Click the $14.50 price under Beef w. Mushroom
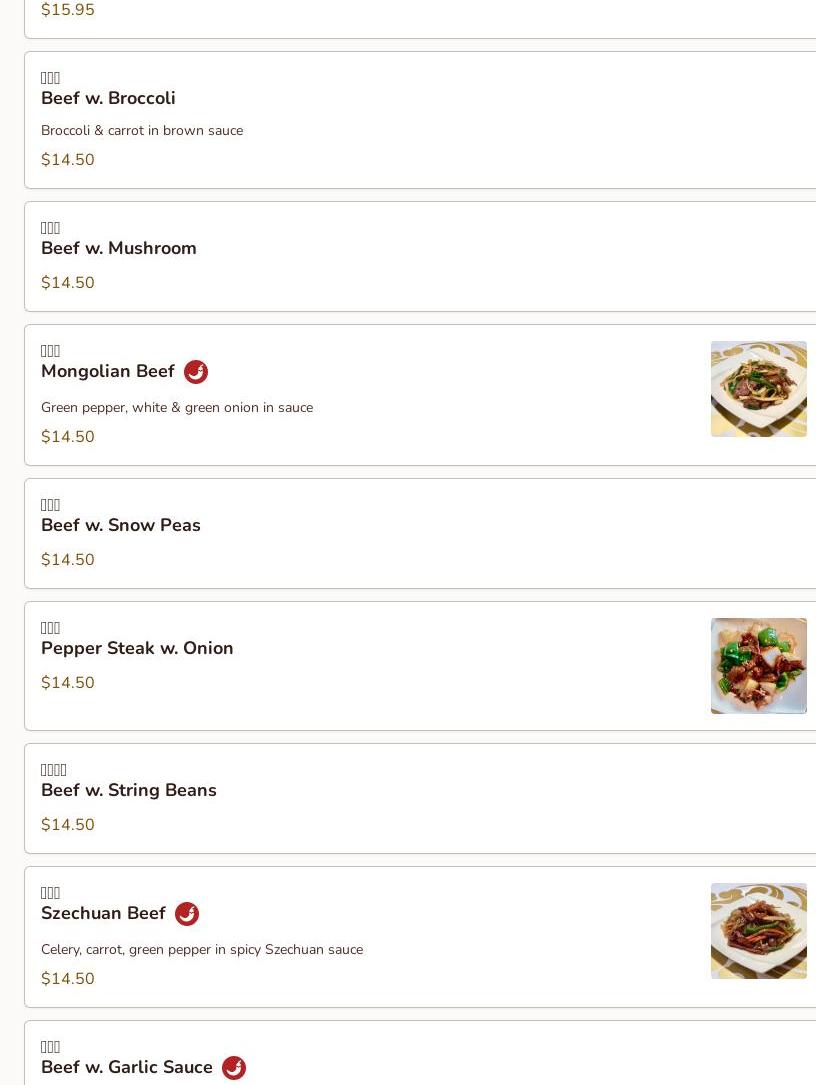Viewport: 816px width, 1085px height. [68, 282]
